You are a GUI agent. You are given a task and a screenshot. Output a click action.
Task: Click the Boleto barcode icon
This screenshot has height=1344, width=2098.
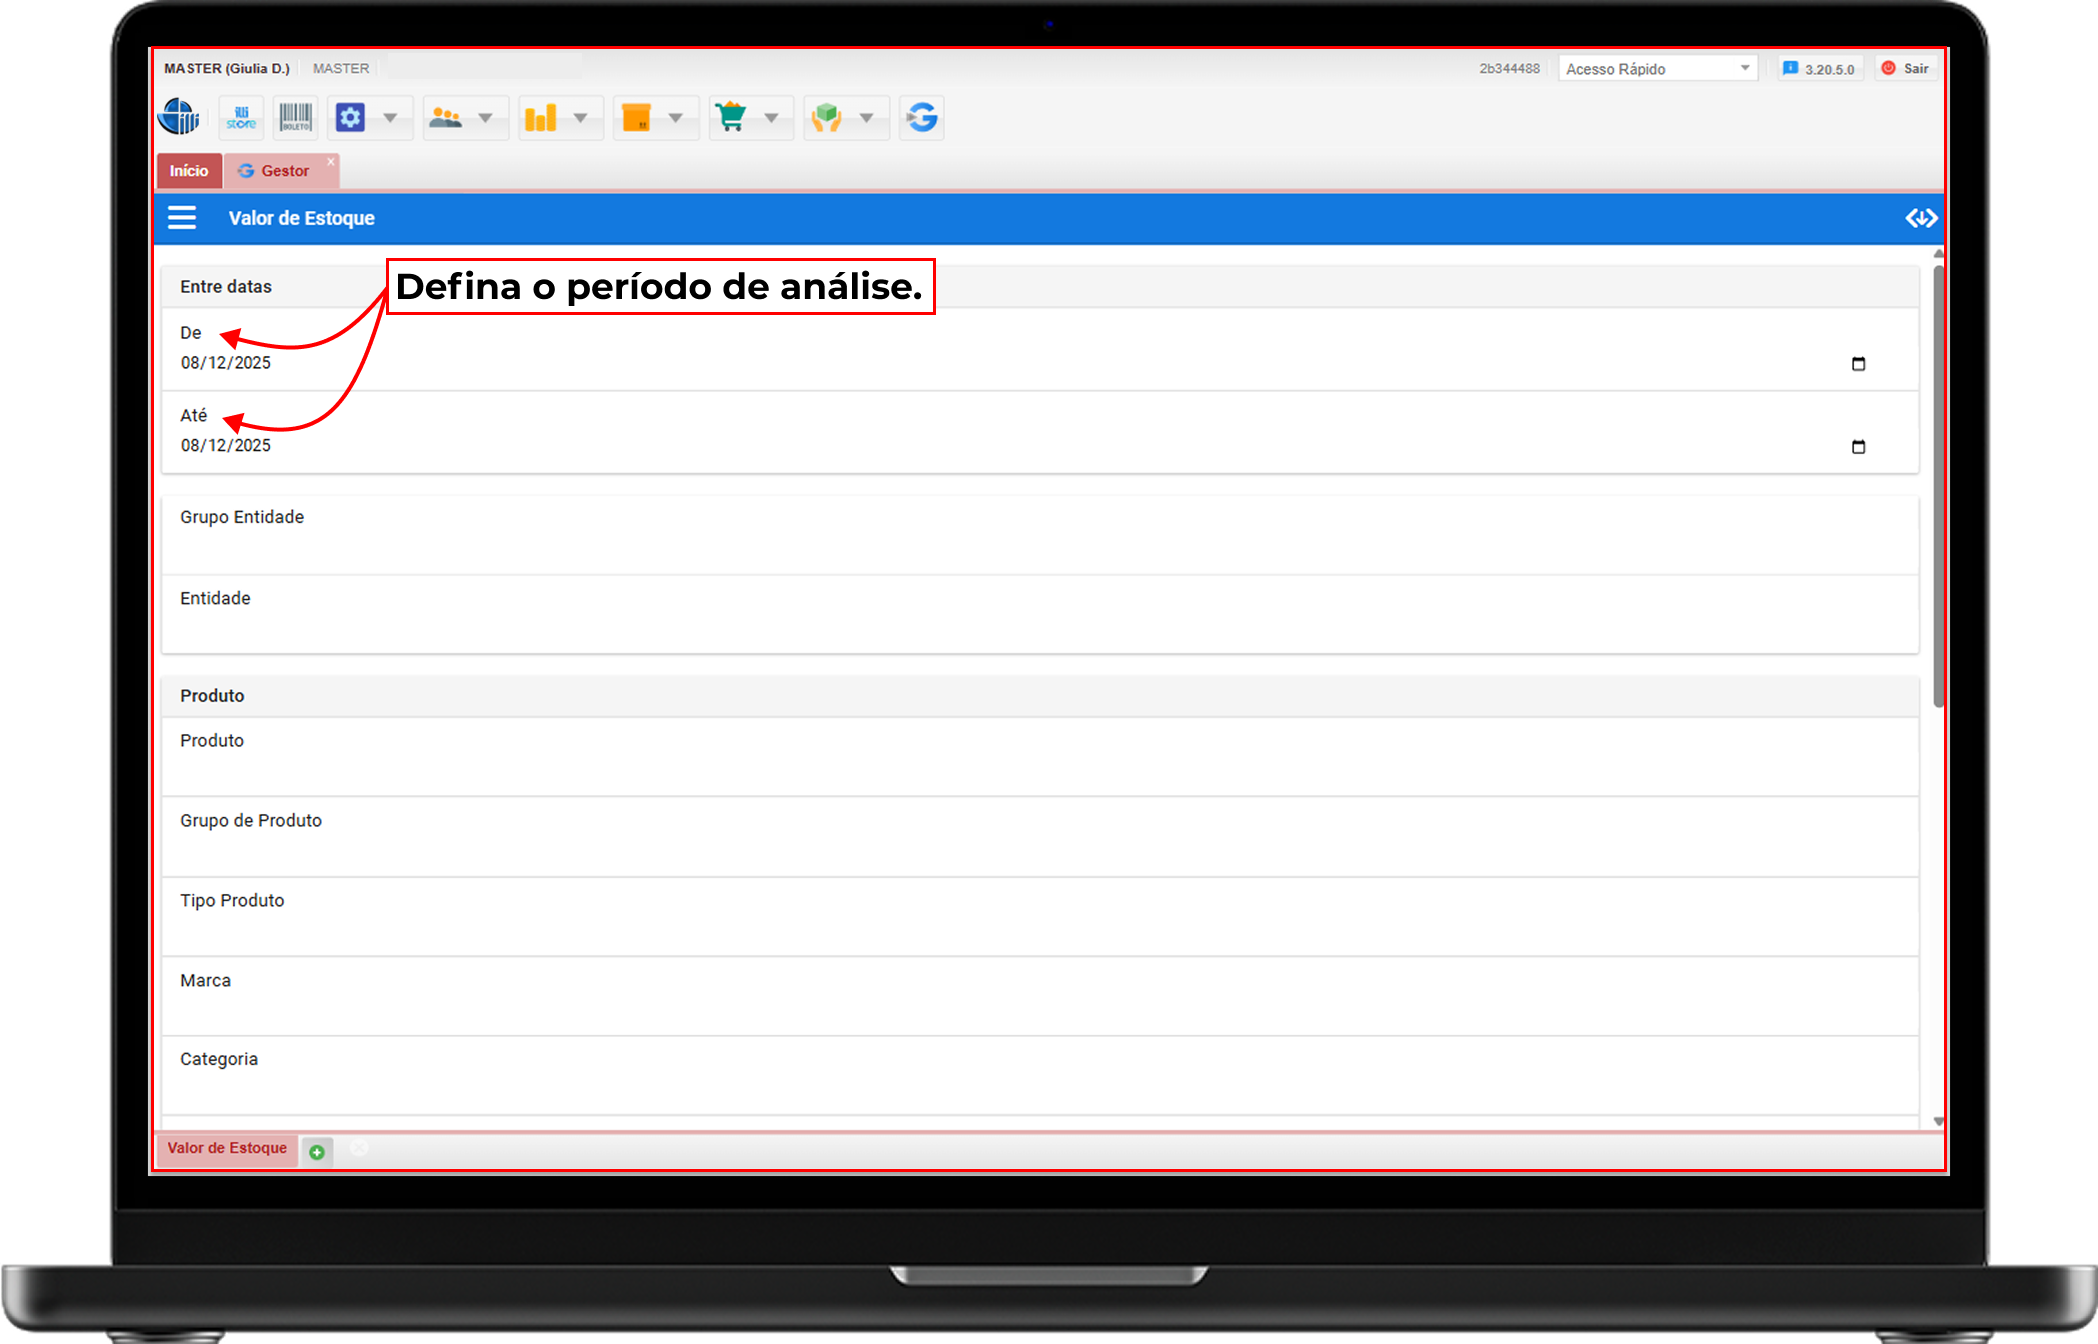click(x=296, y=118)
